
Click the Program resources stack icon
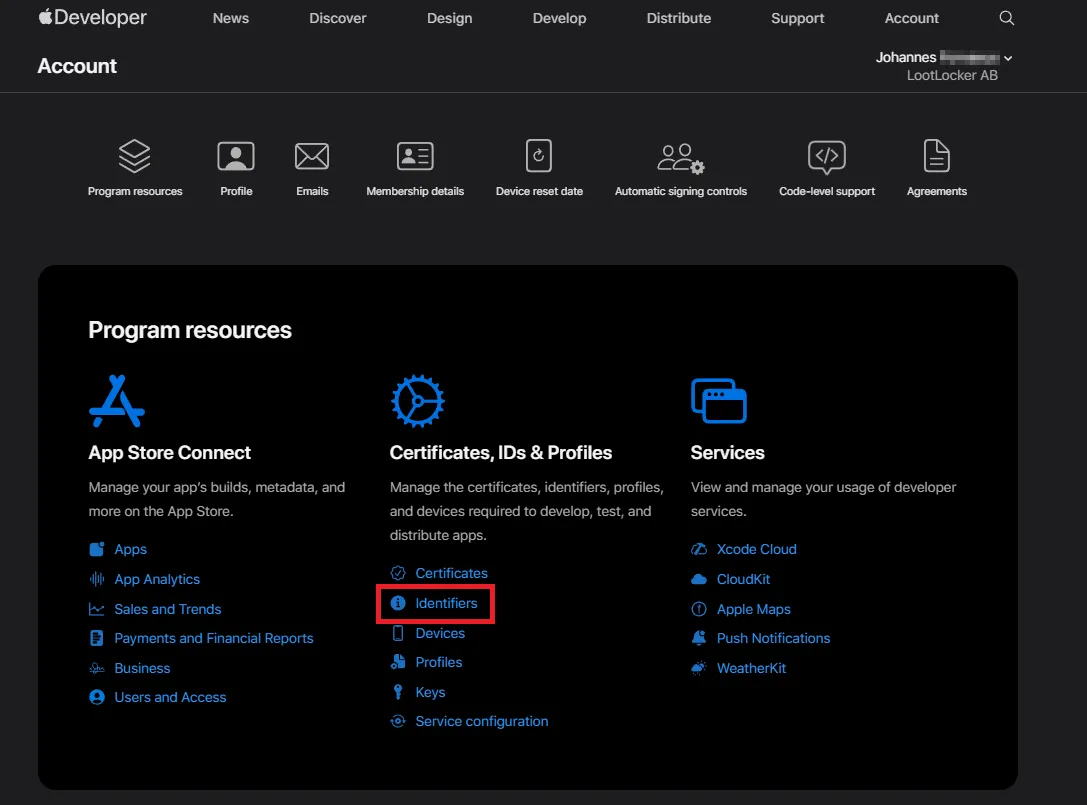[134, 156]
